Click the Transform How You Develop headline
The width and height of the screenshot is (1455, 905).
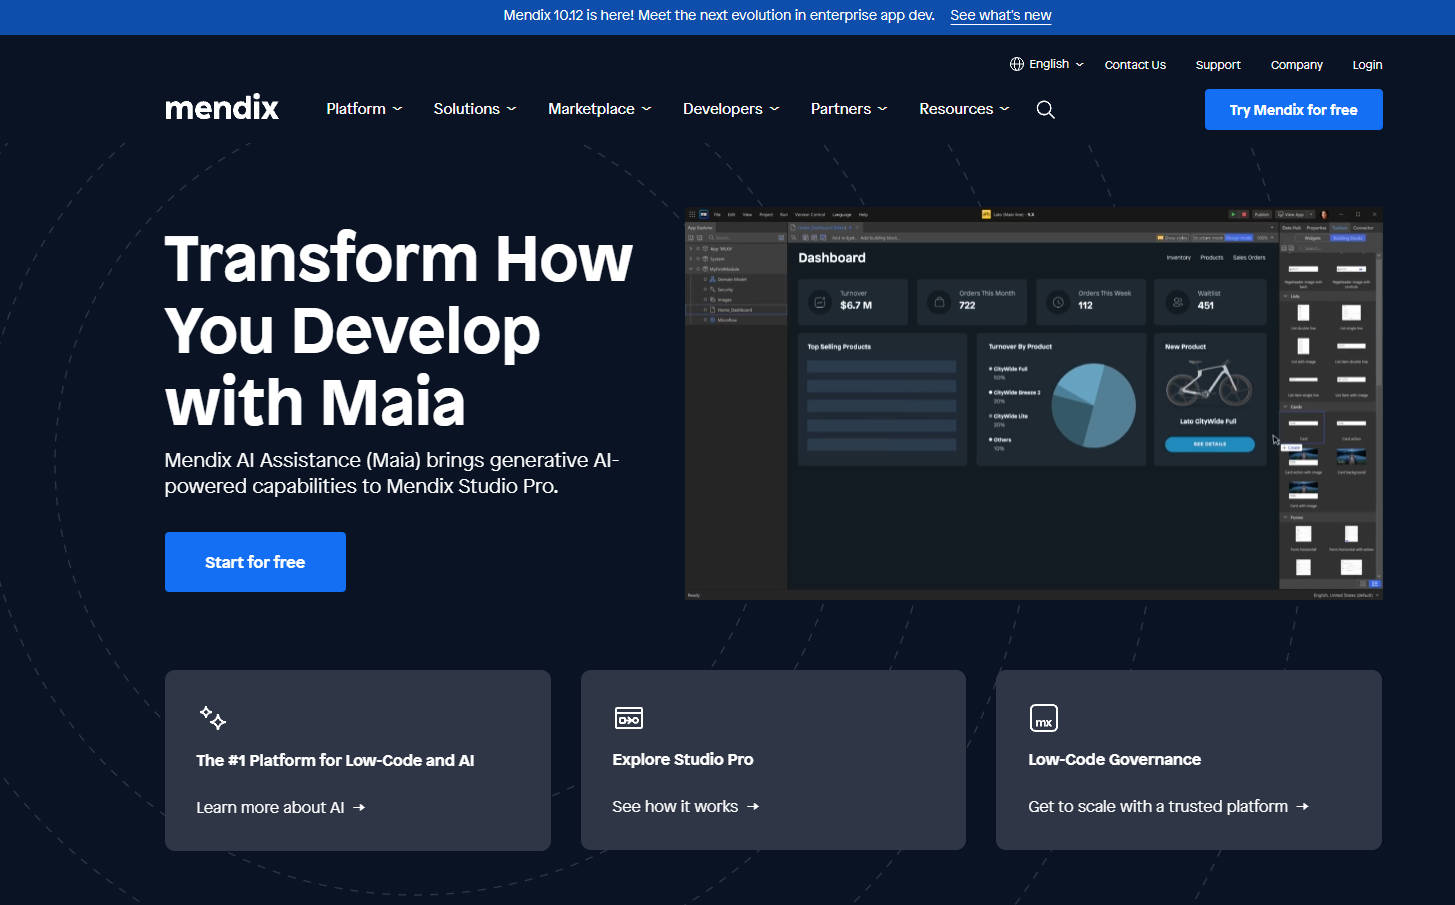399,330
